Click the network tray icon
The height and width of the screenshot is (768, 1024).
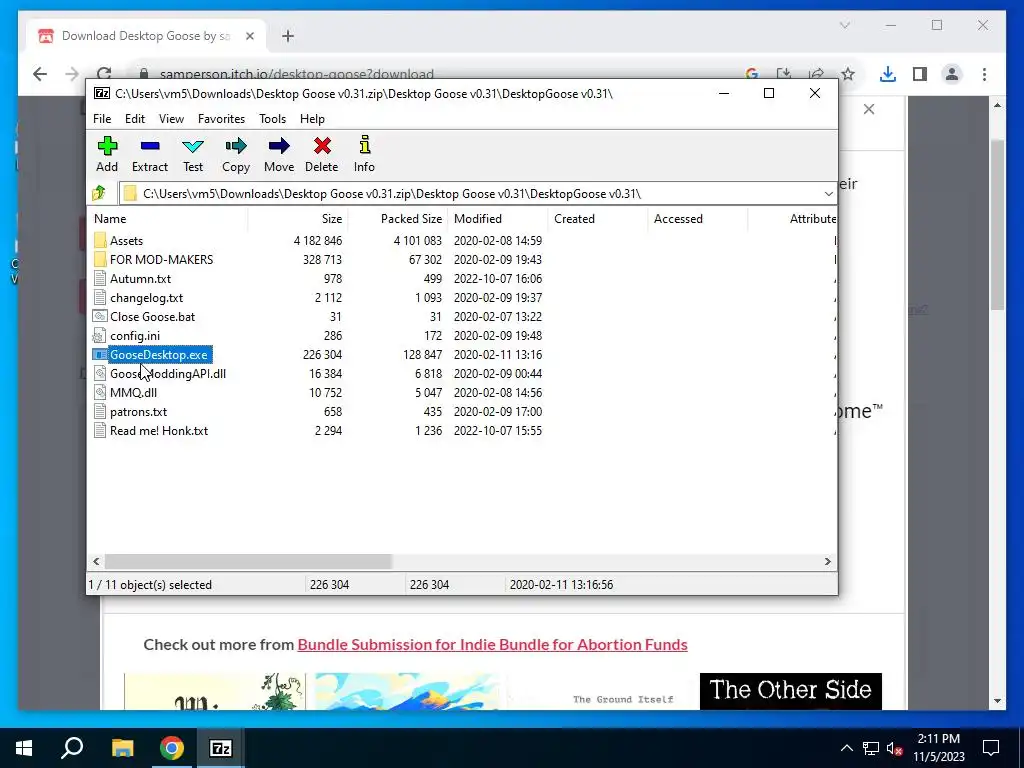[870, 748]
